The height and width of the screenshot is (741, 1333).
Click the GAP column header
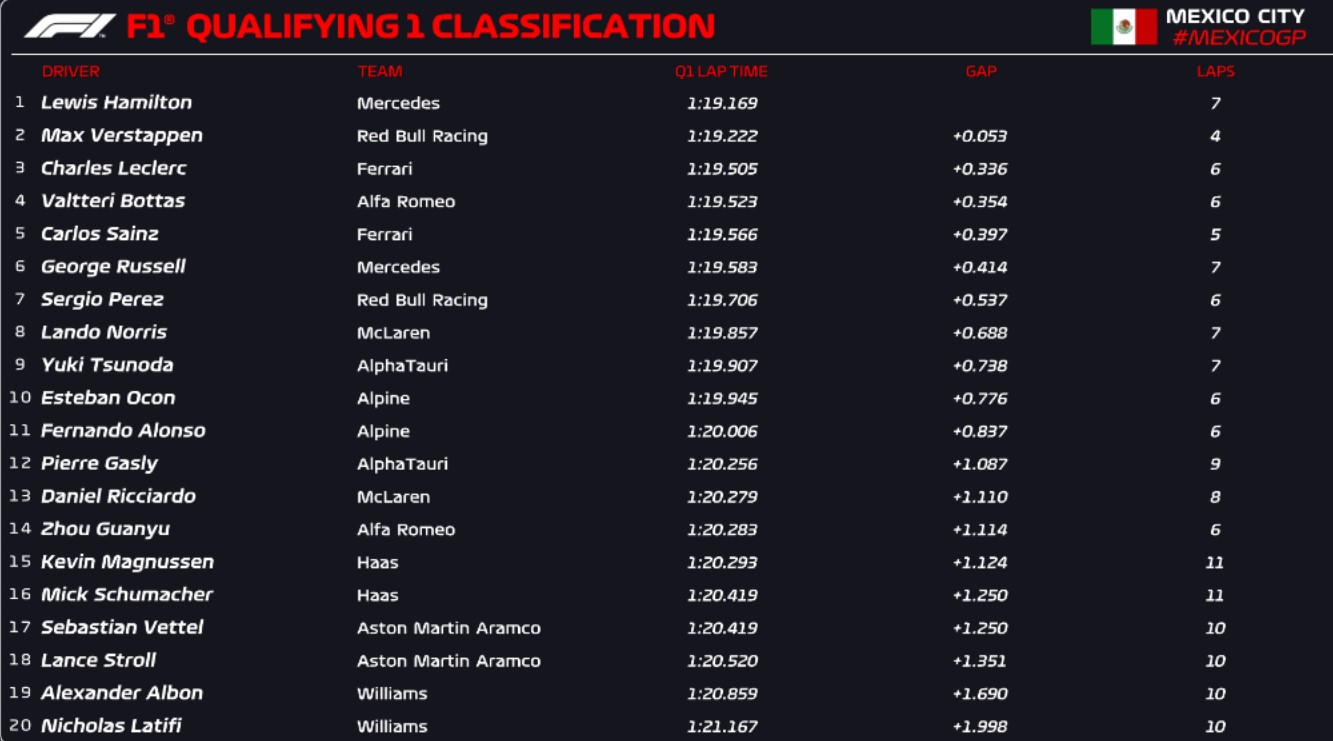coord(981,72)
